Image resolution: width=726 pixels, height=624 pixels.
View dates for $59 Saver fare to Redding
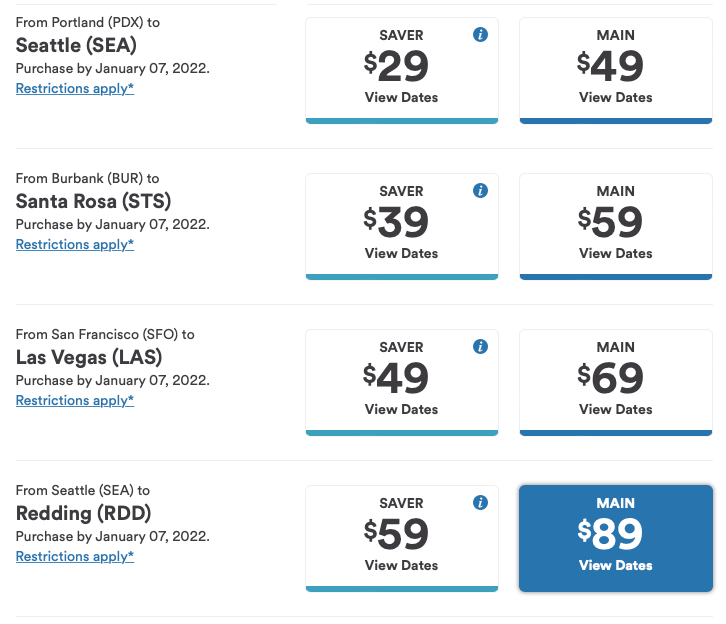[401, 565]
